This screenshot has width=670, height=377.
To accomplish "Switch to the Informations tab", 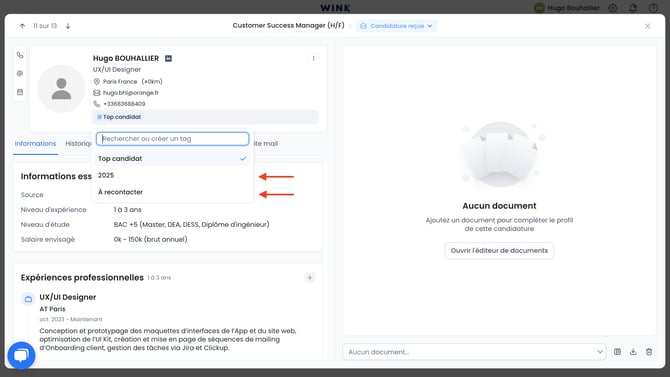I will click(x=35, y=144).
